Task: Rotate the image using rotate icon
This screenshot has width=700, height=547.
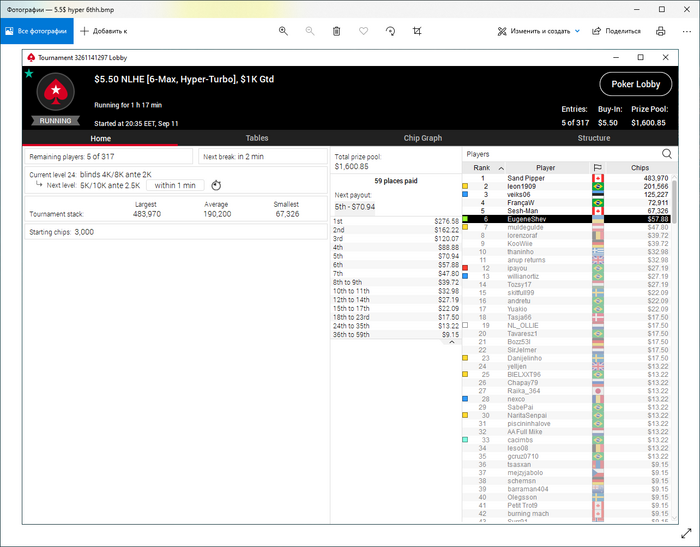Action: pos(390,31)
